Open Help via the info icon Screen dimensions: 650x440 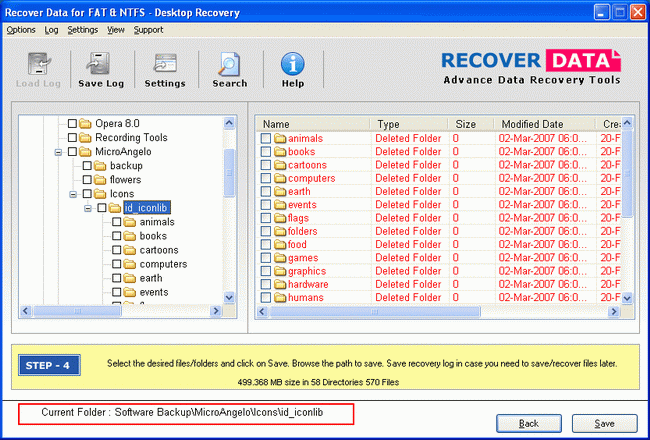coord(292,63)
